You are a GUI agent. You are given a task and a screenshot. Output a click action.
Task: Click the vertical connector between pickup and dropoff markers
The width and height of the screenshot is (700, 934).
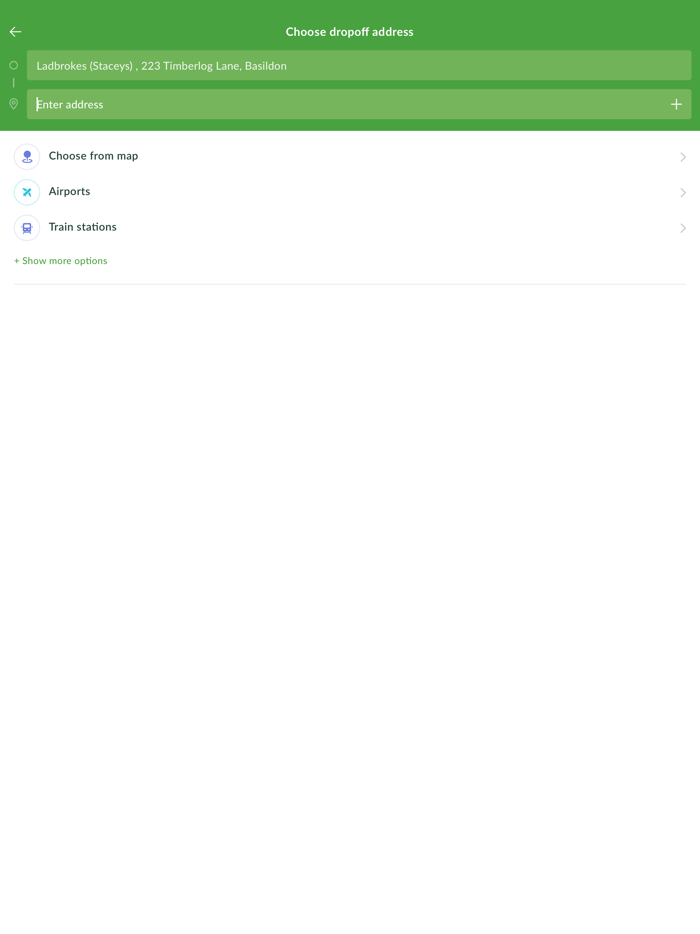[14, 83]
